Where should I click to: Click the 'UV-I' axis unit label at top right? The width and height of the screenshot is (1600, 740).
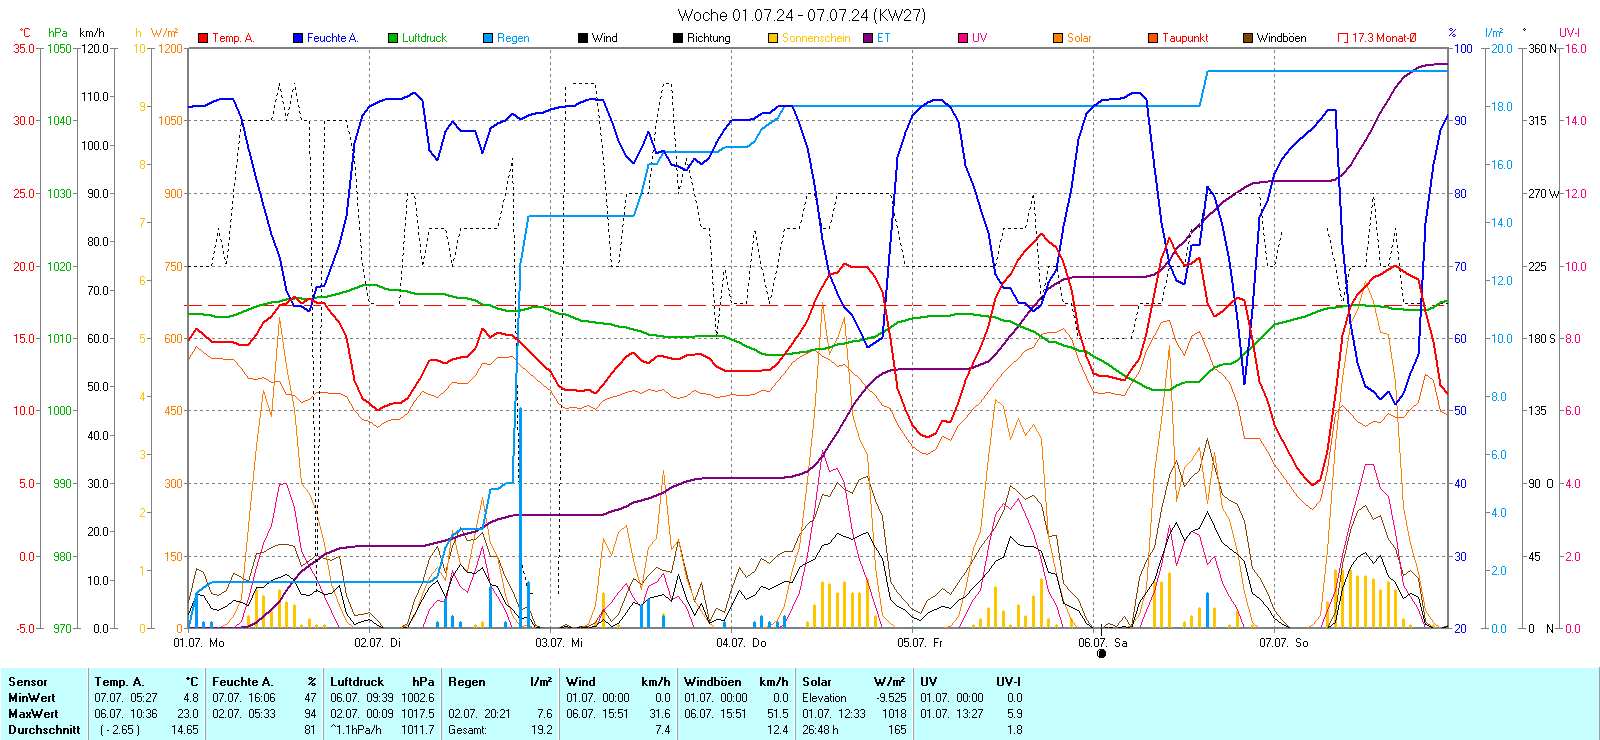tap(1569, 33)
